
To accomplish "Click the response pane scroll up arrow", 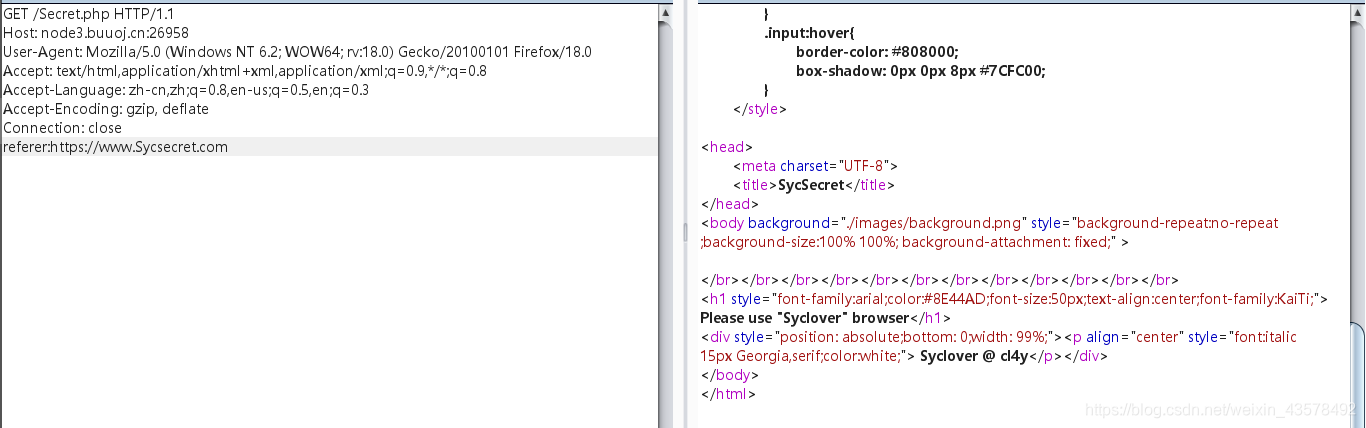I will [x=1356, y=12].
